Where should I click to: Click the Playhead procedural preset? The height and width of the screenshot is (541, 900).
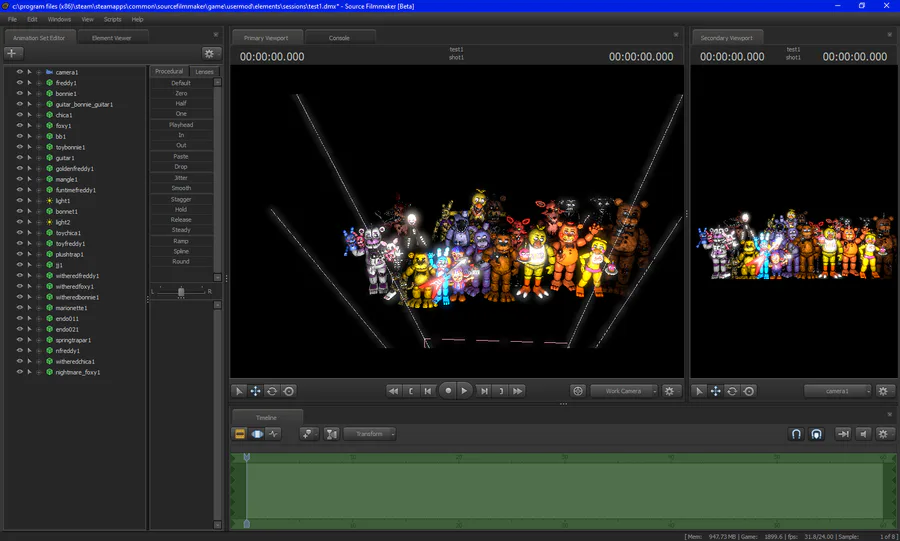[x=181, y=124]
